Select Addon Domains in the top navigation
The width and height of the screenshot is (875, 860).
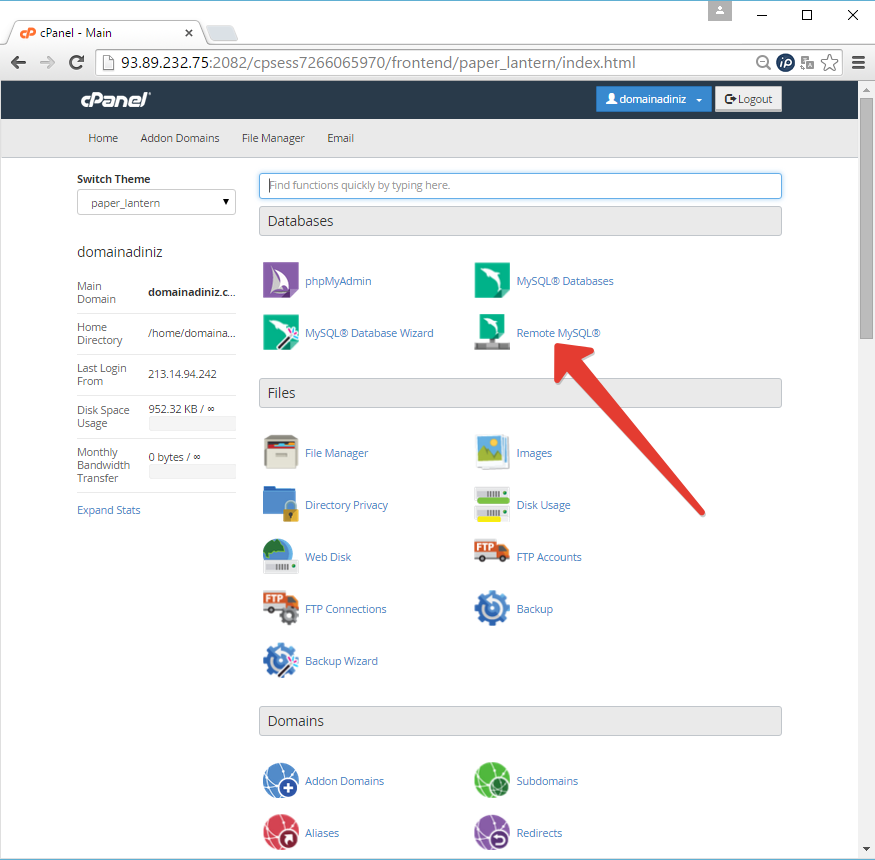coord(180,138)
